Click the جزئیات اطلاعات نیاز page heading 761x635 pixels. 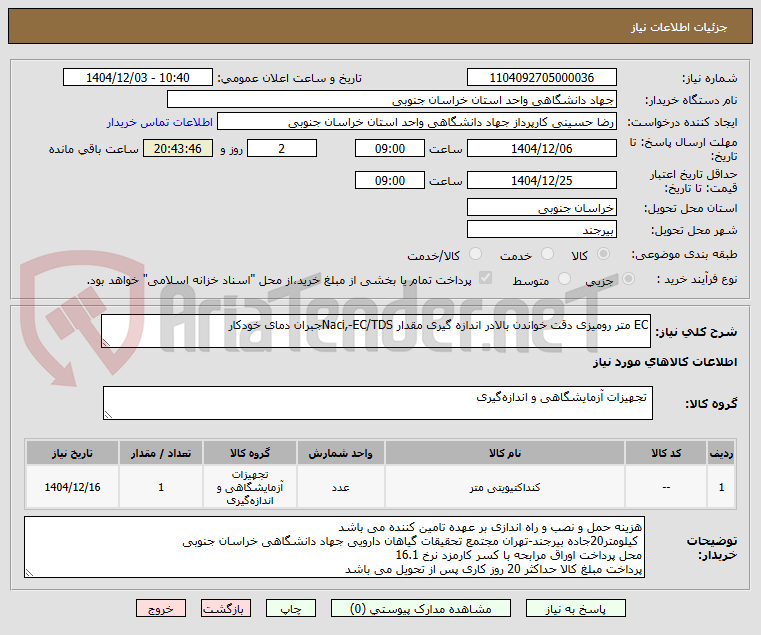point(679,27)
